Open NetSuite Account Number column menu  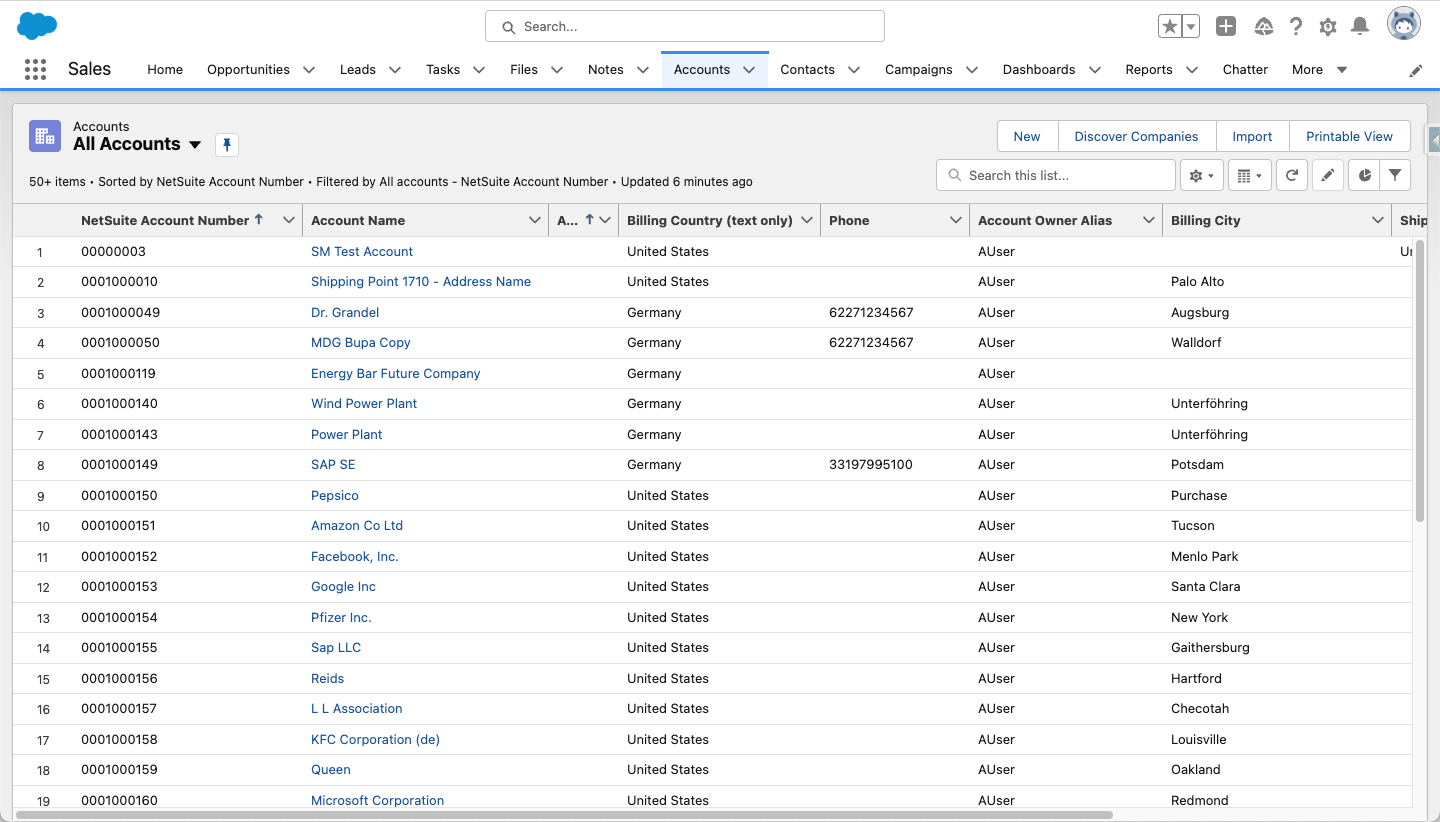(x=289, y=220)
